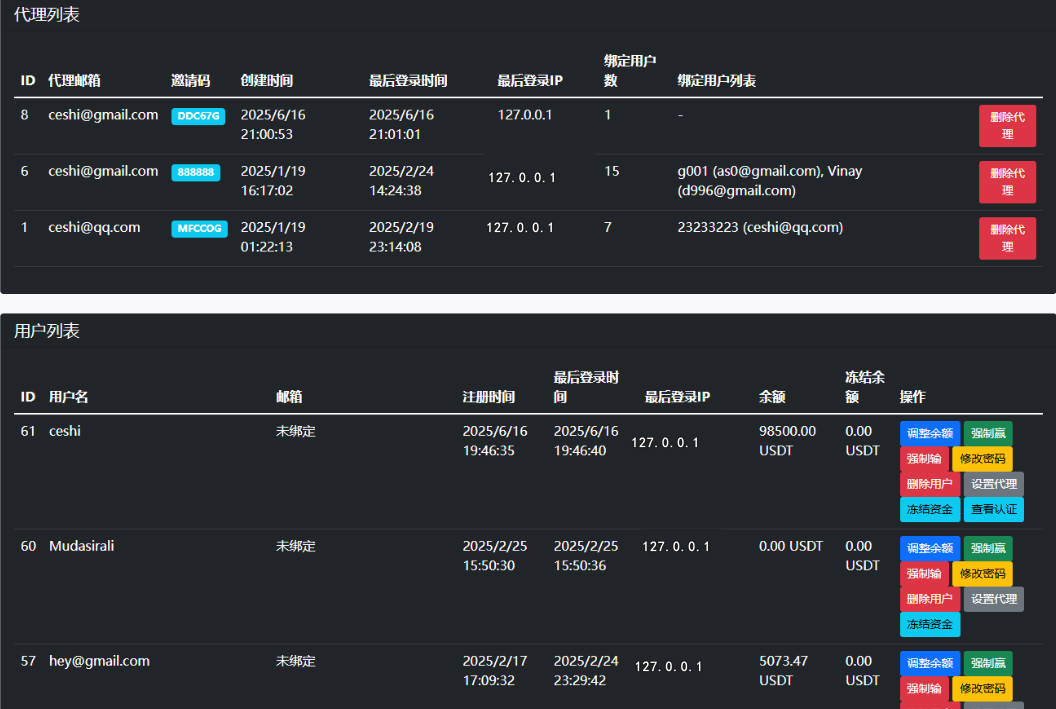Screen dimensions: 1056x709
Task: Open 设置代理 for user ceshi
Action: pos(993,484)
